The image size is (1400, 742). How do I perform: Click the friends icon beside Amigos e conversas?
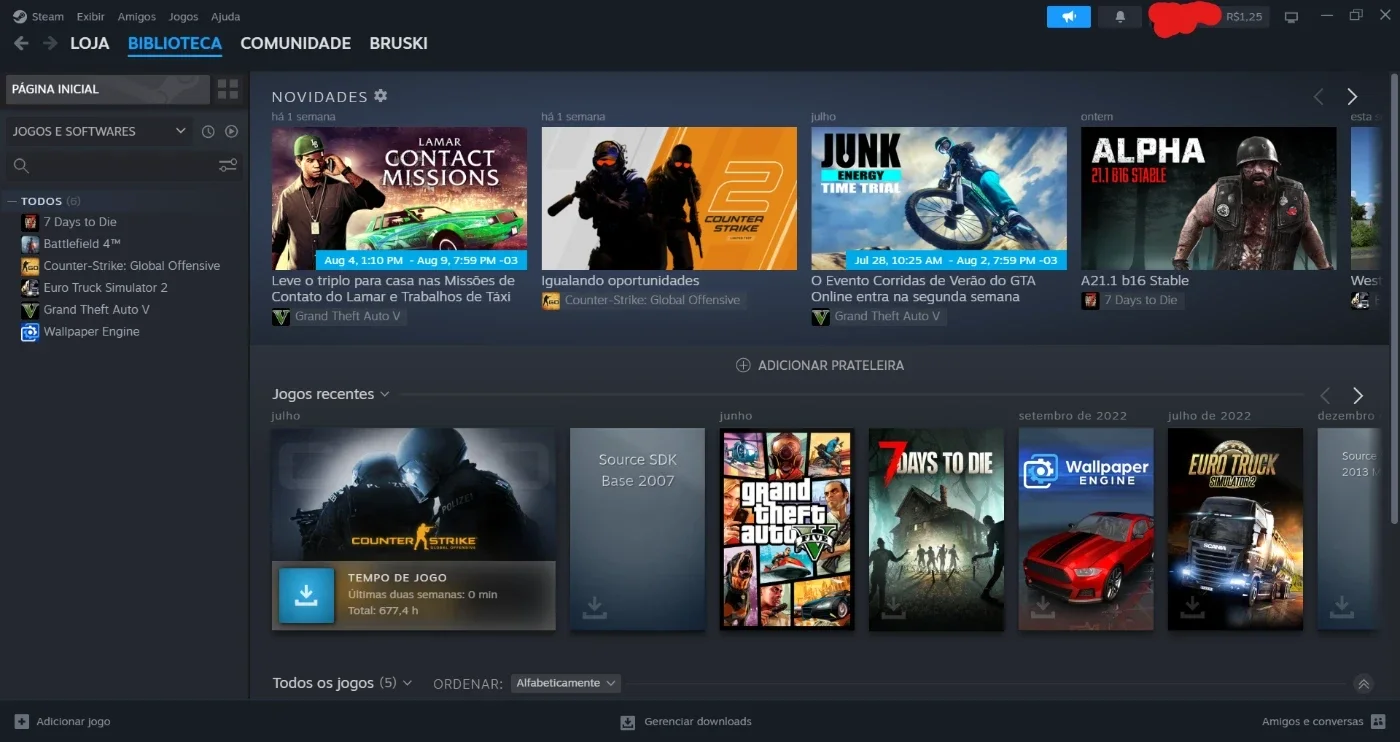1377,721
